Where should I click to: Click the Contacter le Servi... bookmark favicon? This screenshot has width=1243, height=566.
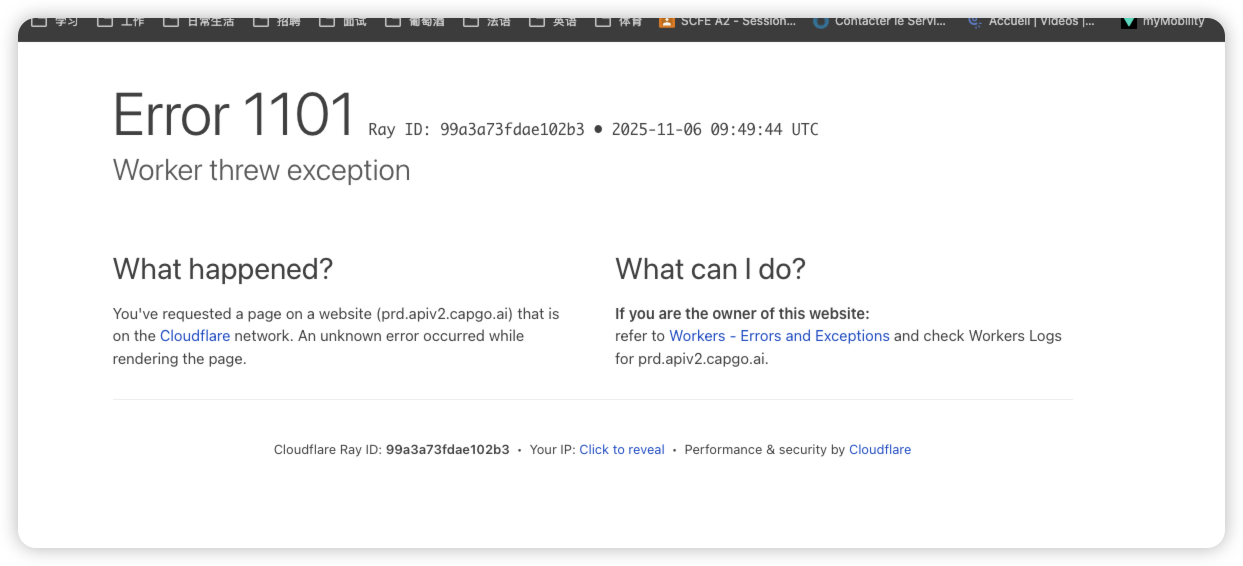coord(821,21)
